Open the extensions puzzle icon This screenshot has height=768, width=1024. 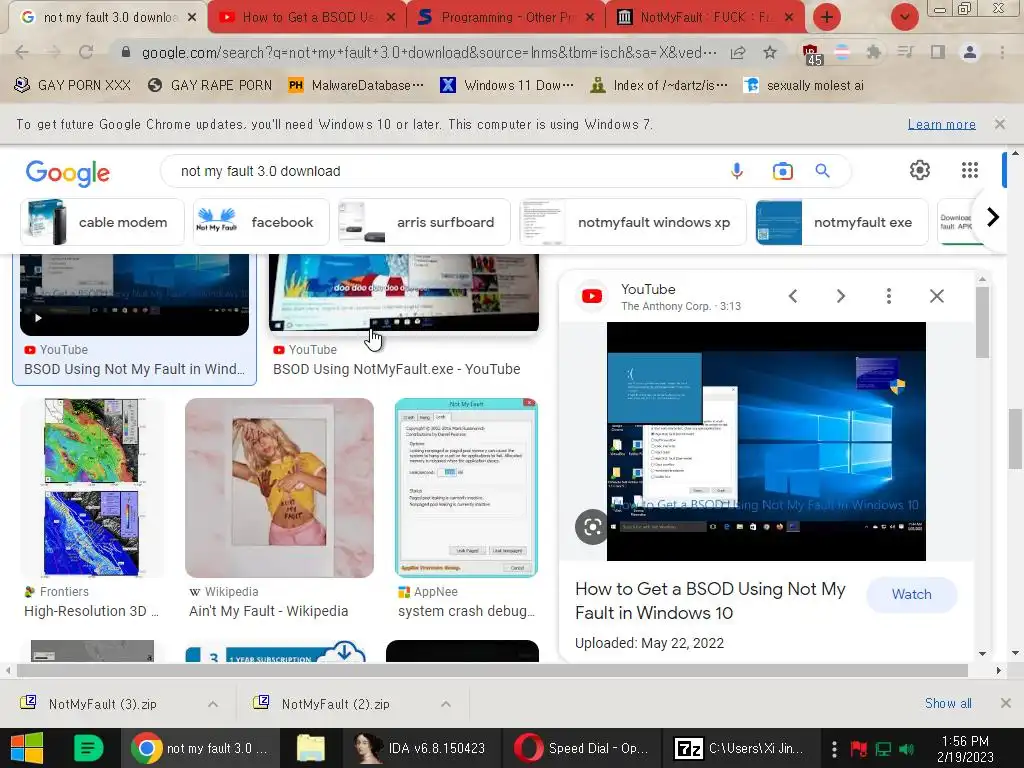[873, 52]
